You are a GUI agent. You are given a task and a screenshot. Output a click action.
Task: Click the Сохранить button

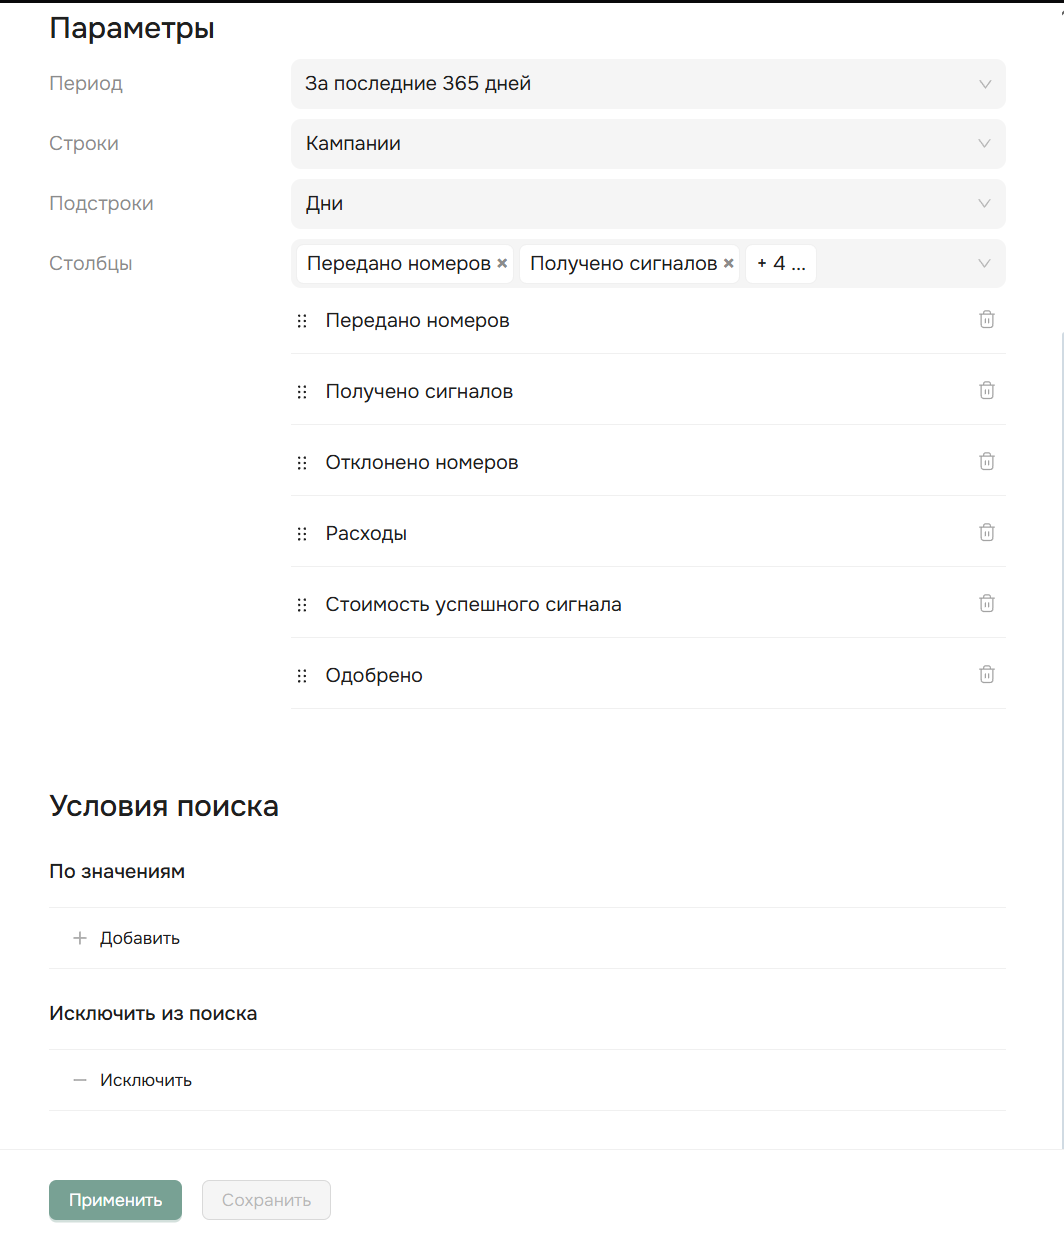pos(266,1200)
